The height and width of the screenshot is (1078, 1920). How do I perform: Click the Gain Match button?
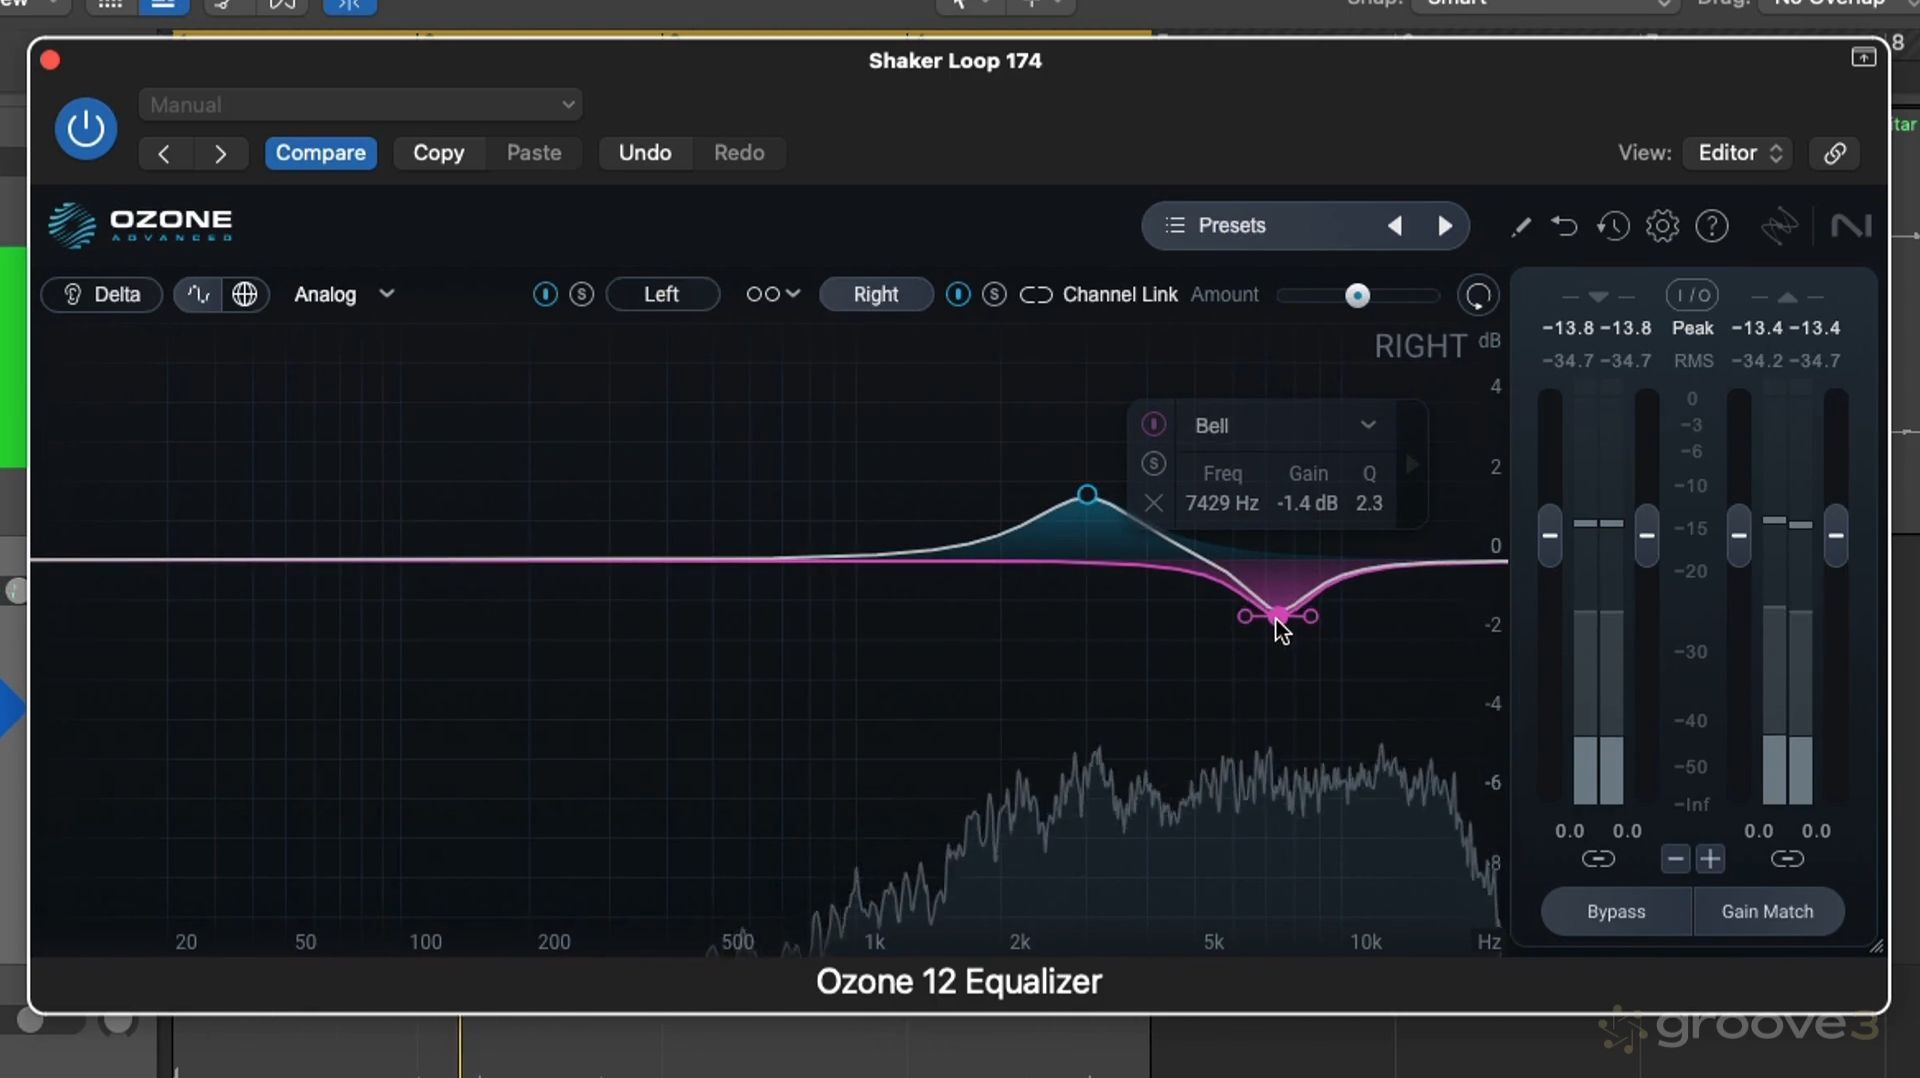[x=1768, y=912]
